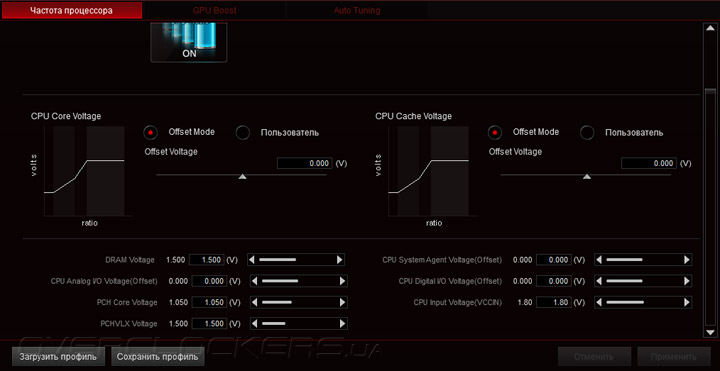Click the CPU Input Voltage(VCCIN) label

click(x=458, y=303)
